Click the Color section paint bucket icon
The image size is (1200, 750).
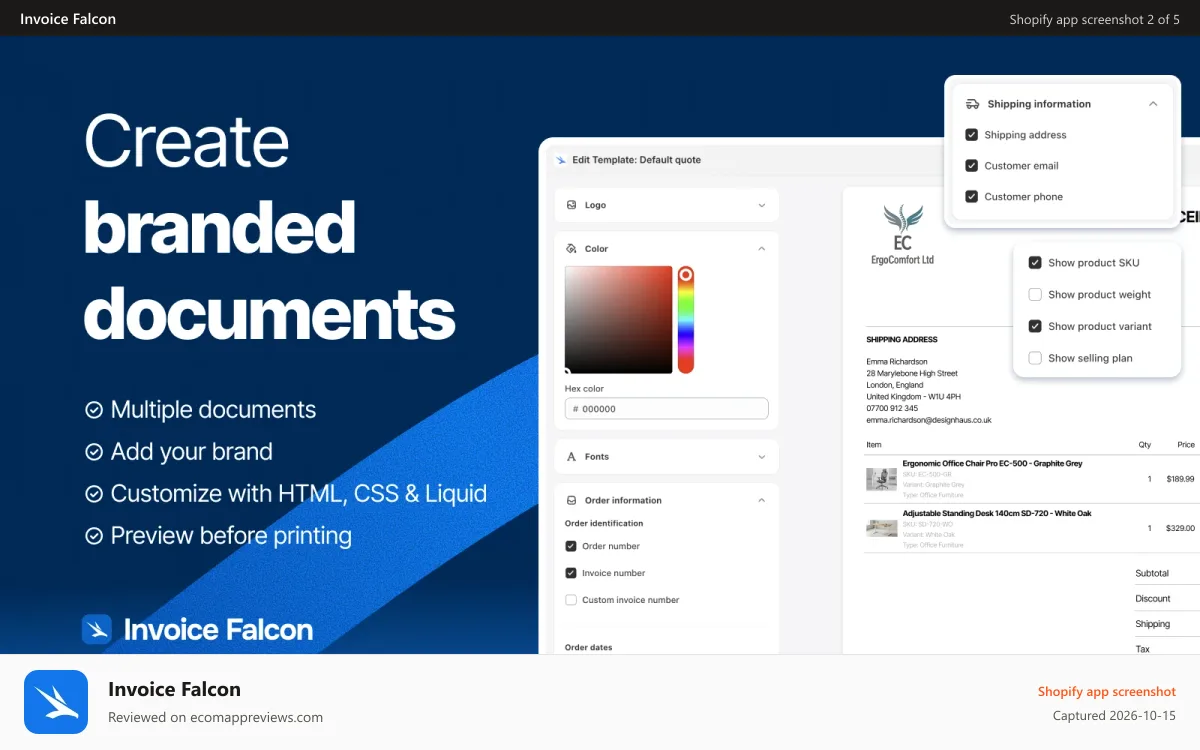point(572,248)
